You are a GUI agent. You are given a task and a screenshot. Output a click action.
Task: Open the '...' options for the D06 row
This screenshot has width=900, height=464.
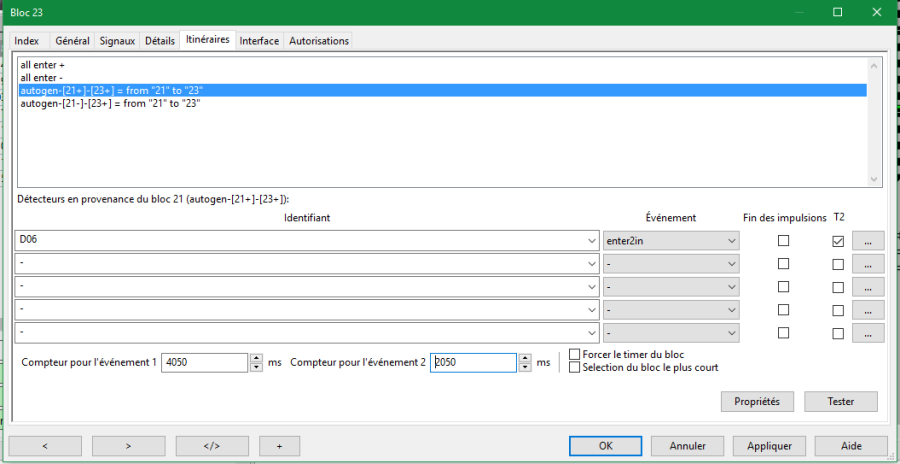pos(868,241)
